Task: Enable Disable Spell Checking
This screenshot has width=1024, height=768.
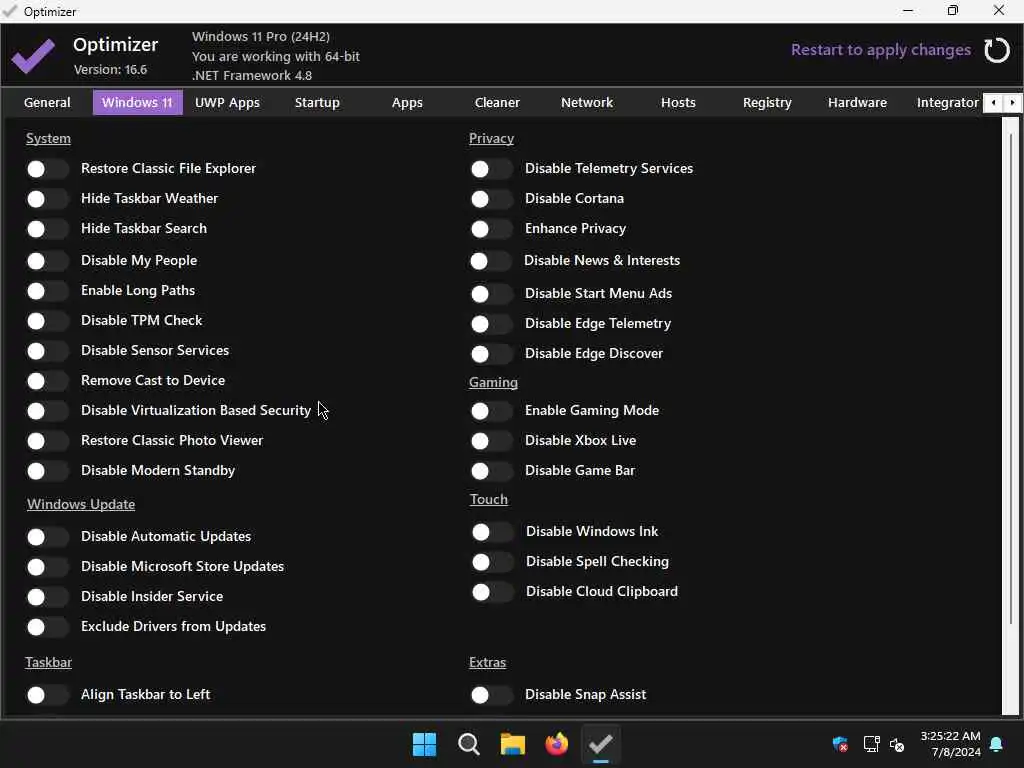Action: coord(492,562)
